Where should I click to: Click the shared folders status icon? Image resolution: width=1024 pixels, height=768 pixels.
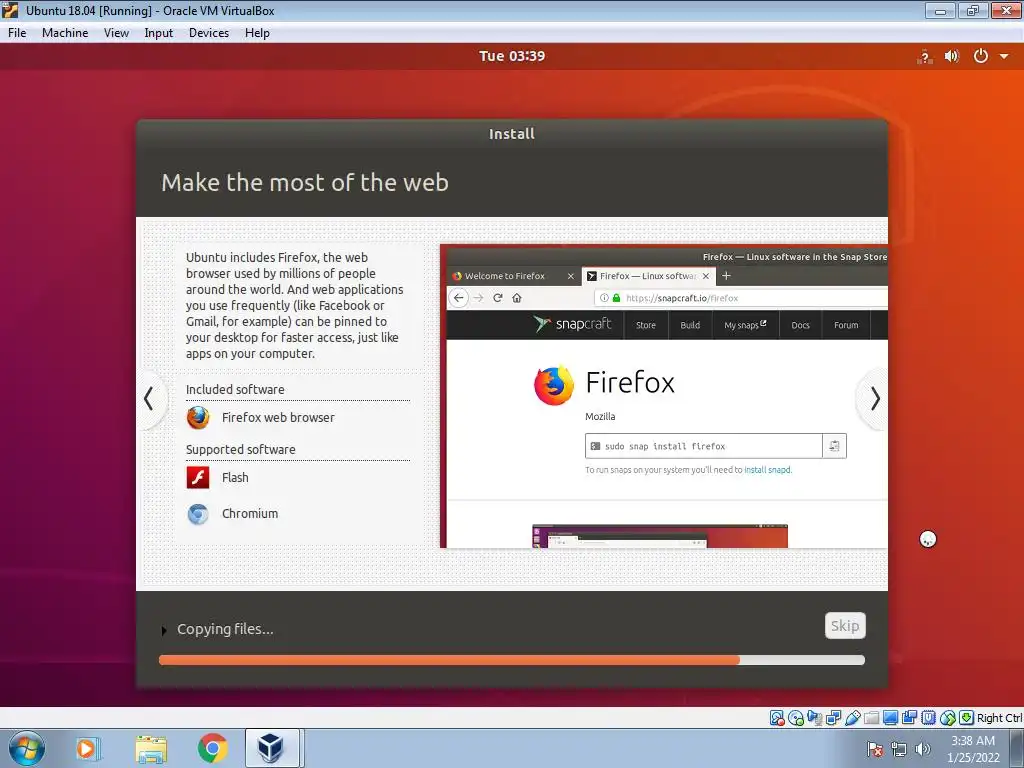(x=871, y=718)
